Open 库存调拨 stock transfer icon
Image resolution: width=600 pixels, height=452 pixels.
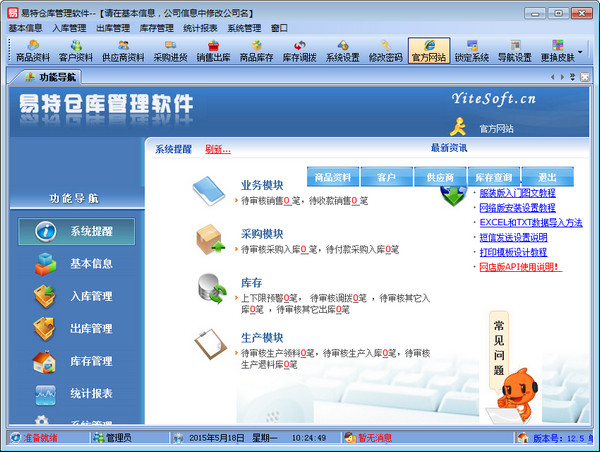(298, 51)
